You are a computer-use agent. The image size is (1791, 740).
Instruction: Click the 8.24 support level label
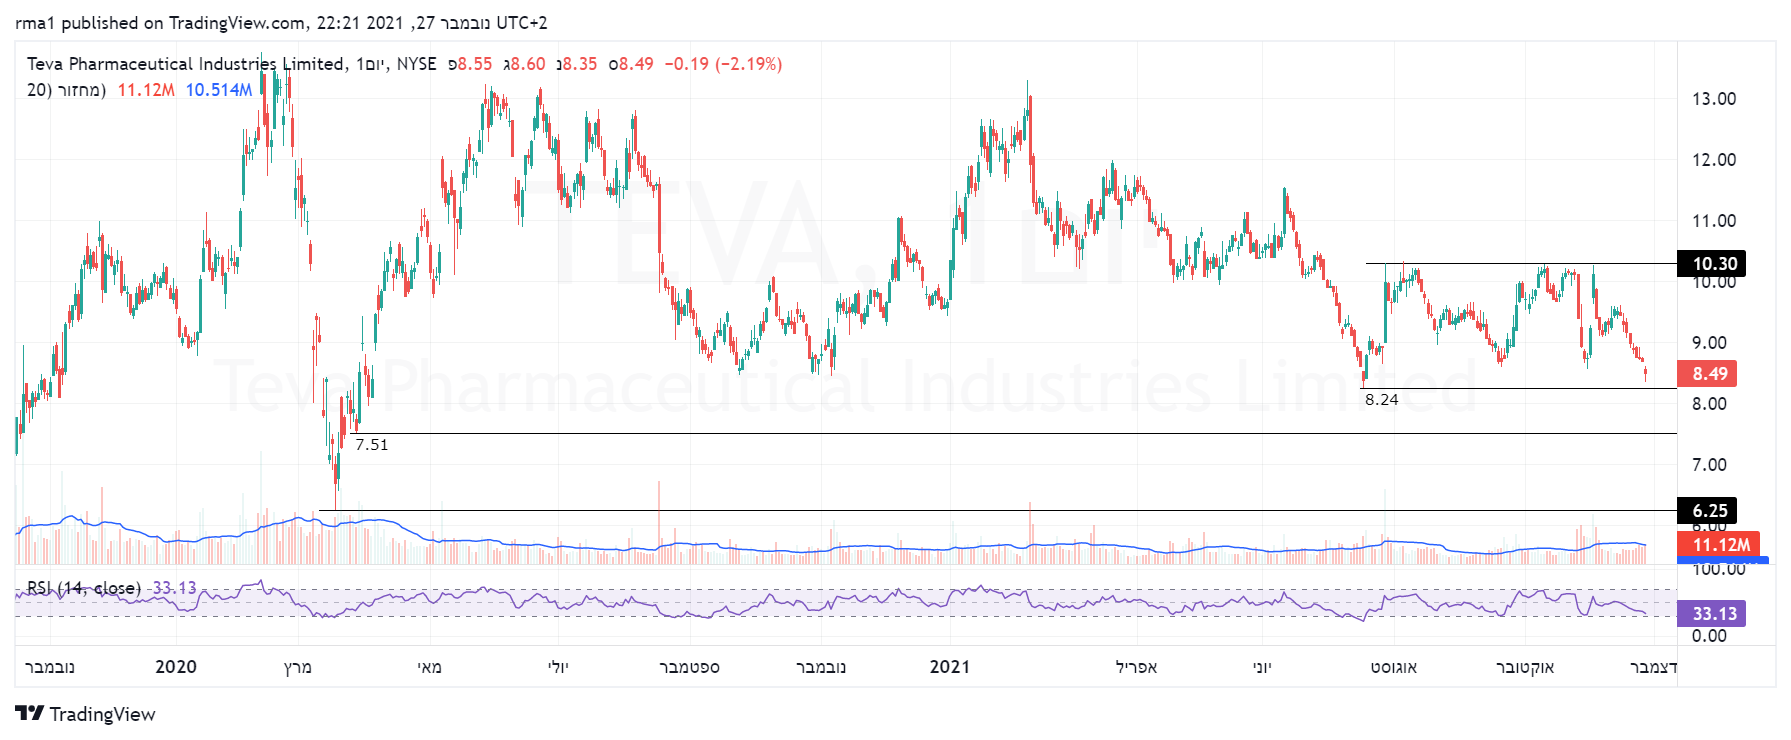[1382, 400]
